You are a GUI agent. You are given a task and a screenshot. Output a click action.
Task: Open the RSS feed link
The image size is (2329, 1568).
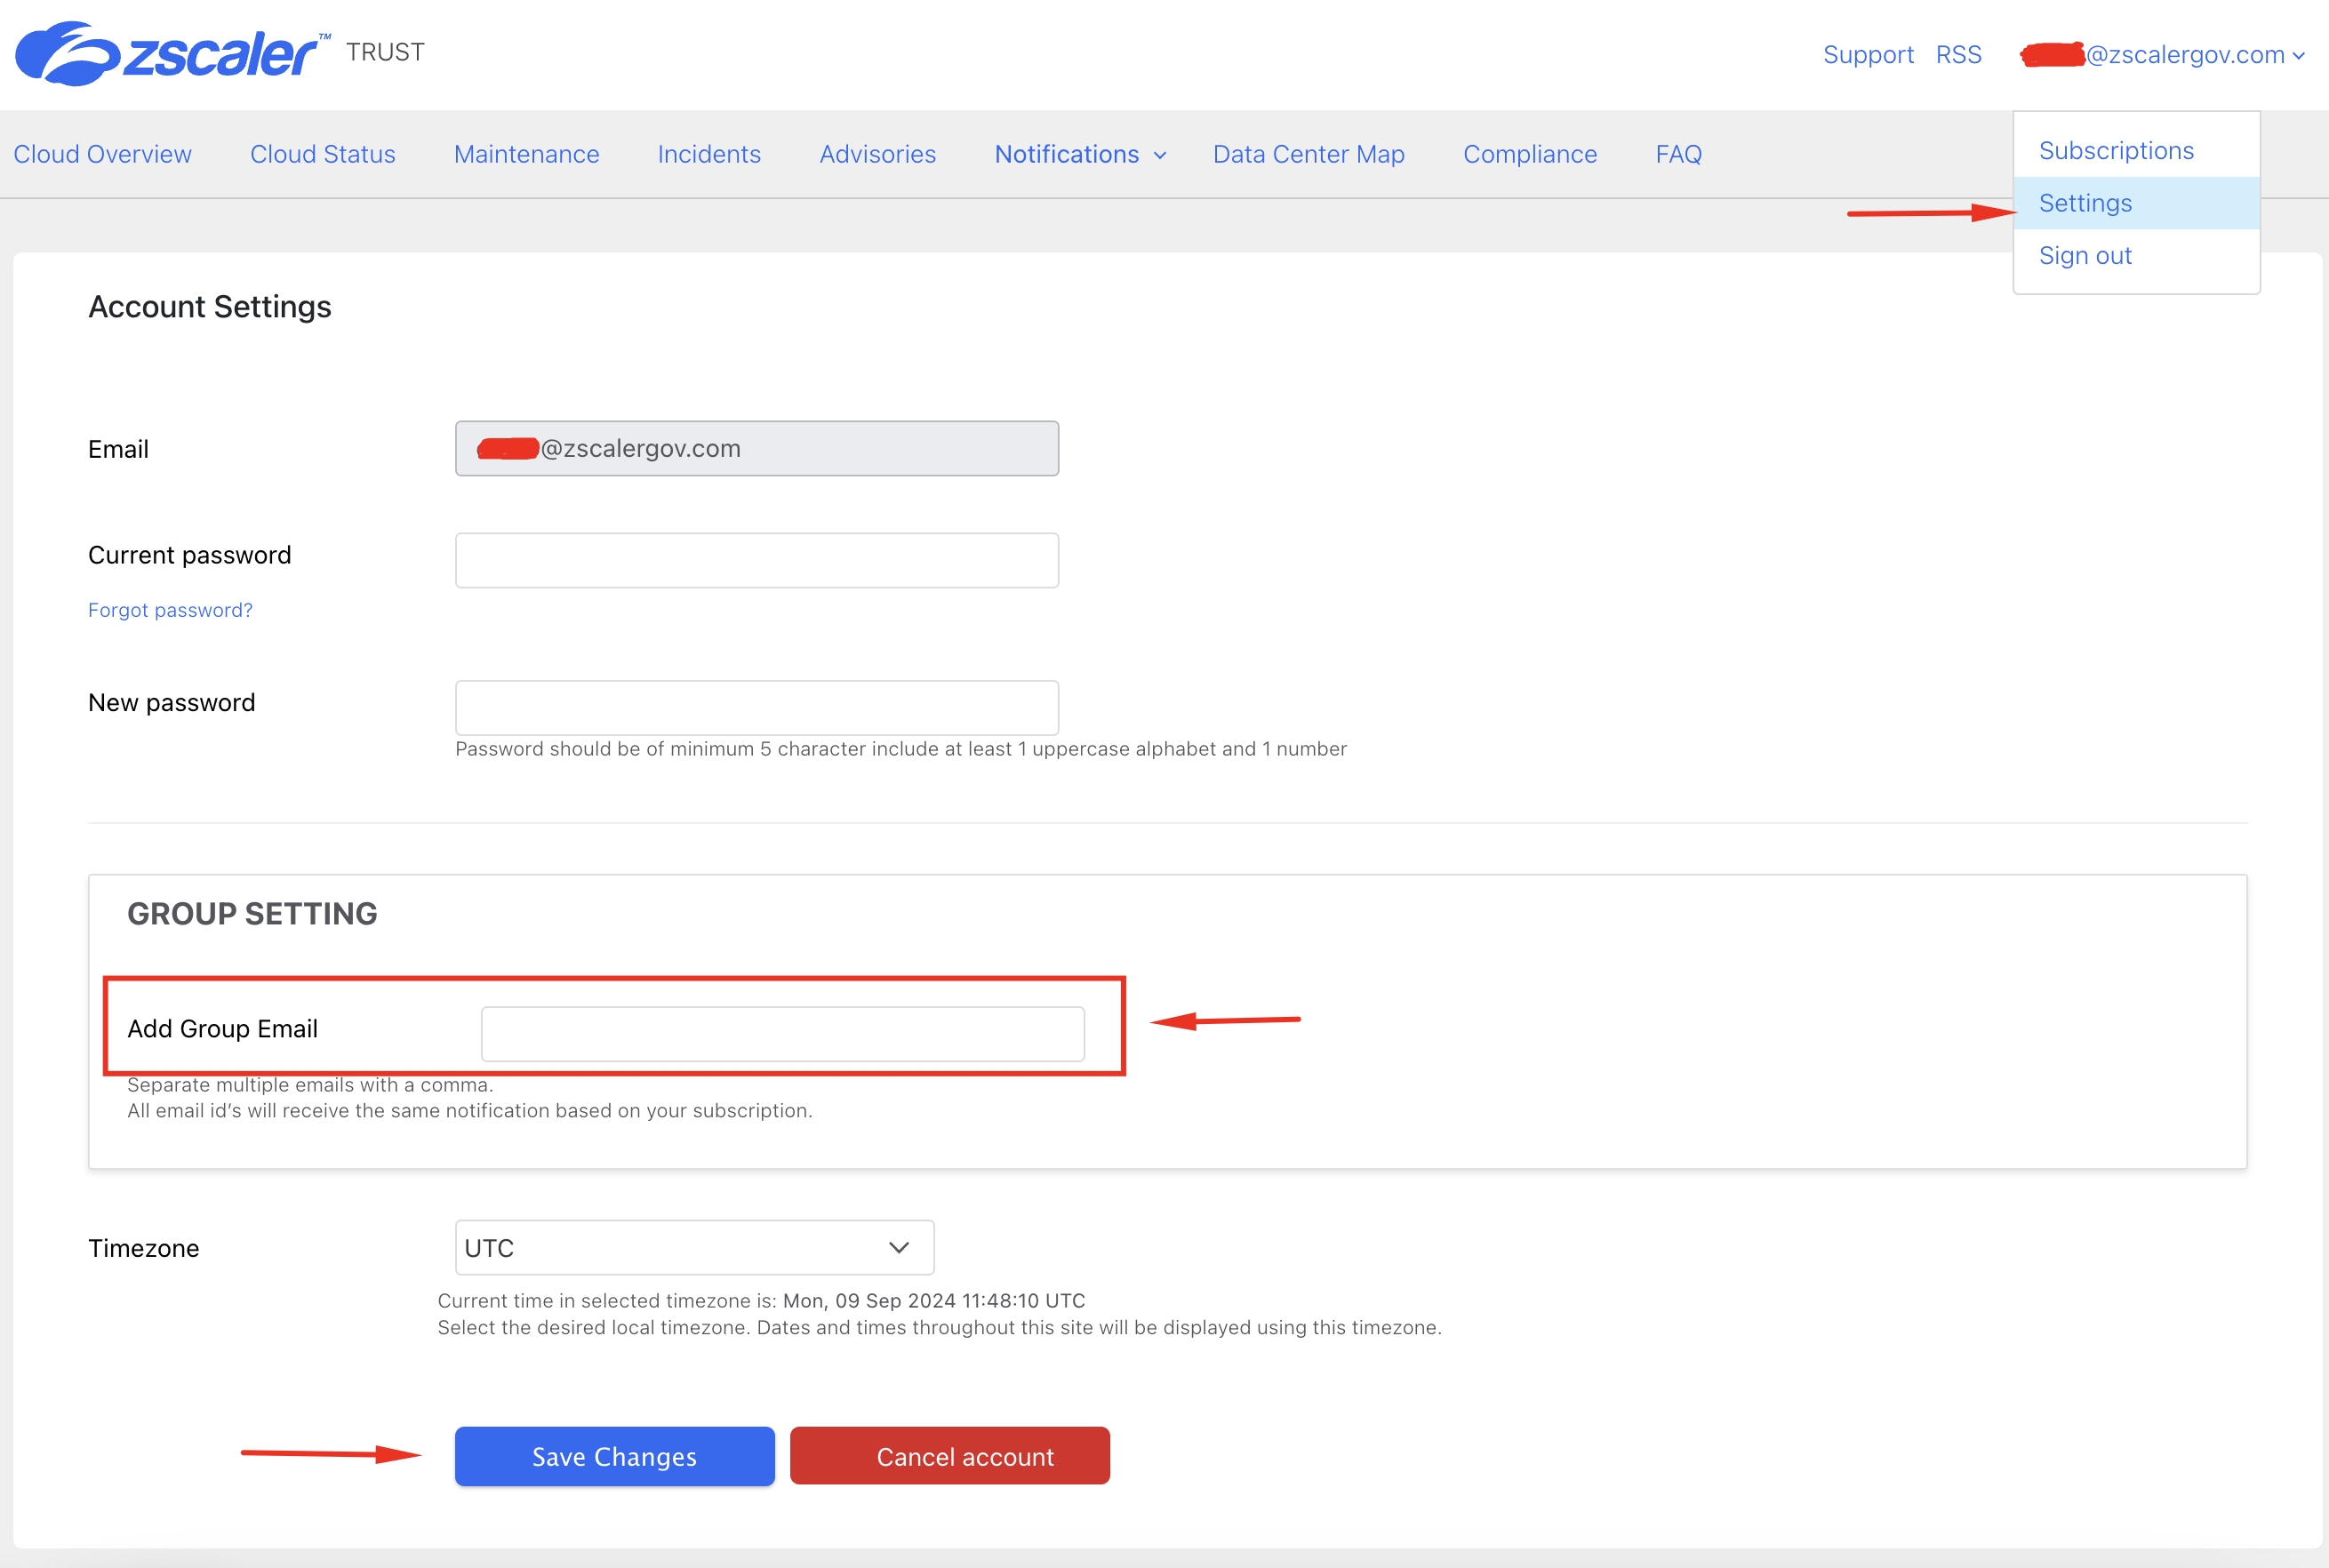pyautogui.click(x=1958, y=55)
